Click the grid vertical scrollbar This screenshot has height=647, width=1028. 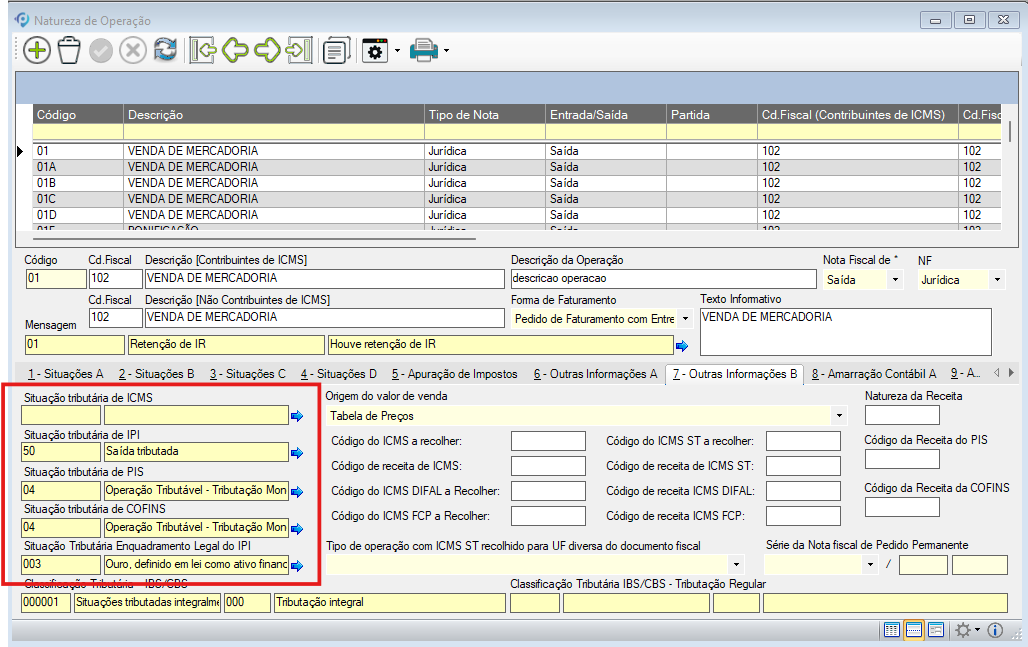(x=1010, y=131)
